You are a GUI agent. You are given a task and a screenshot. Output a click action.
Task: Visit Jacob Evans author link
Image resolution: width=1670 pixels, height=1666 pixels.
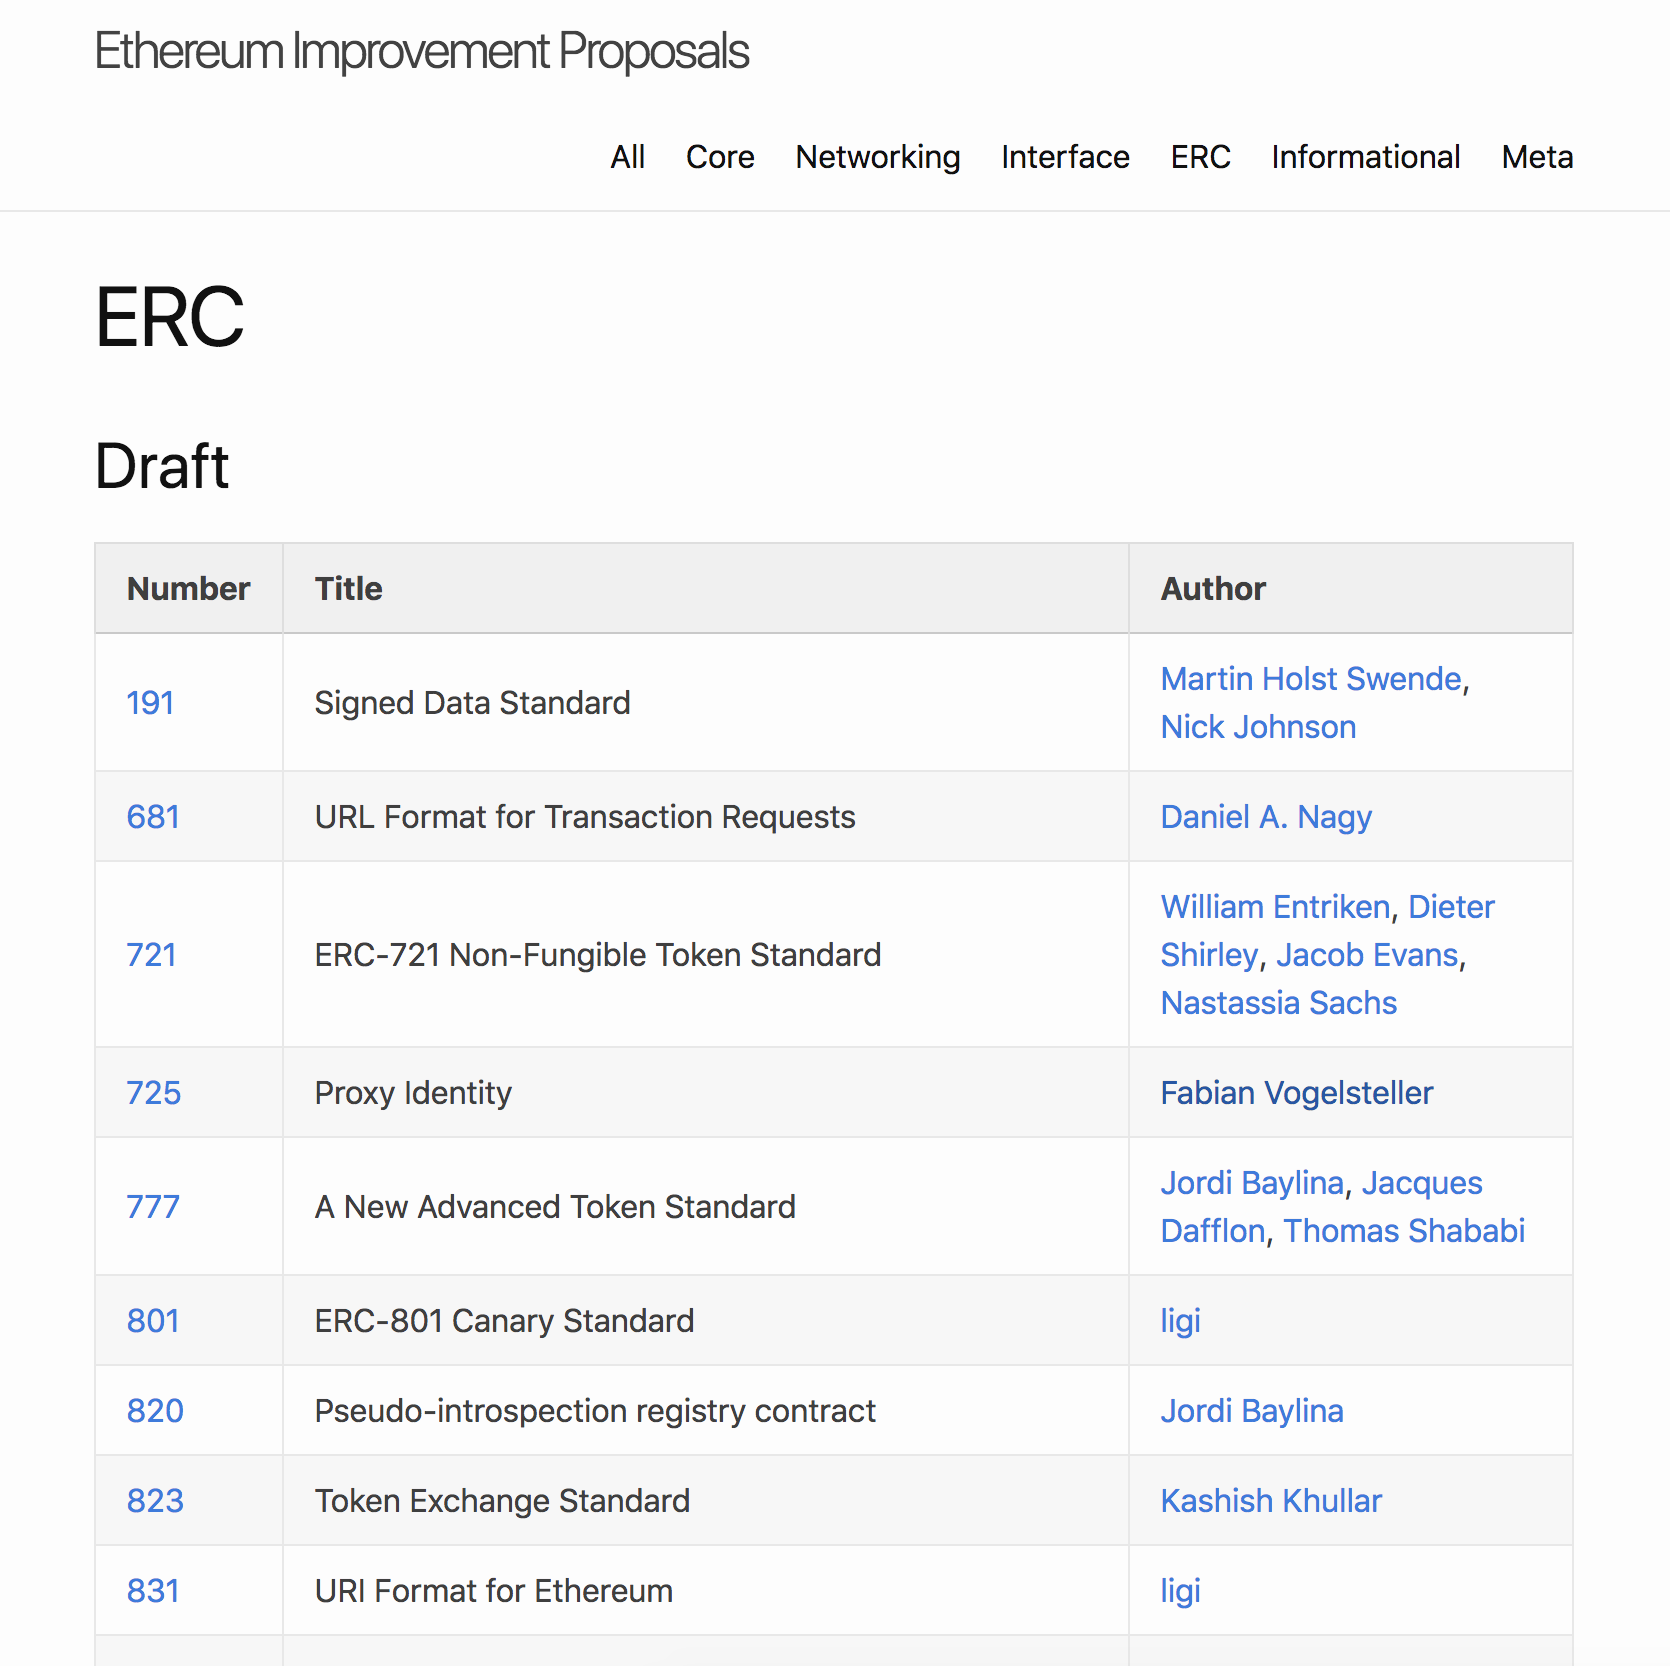click(1367, 955)
